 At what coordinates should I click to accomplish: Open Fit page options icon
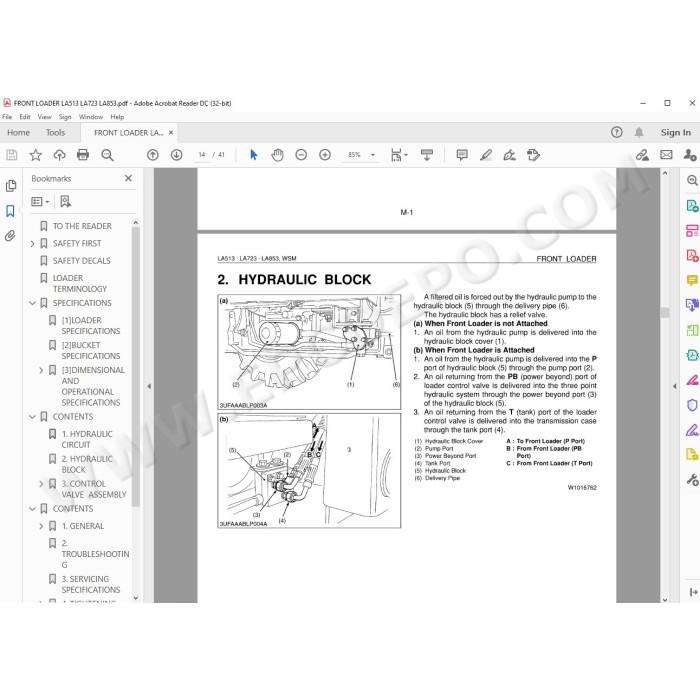point(397,155)
